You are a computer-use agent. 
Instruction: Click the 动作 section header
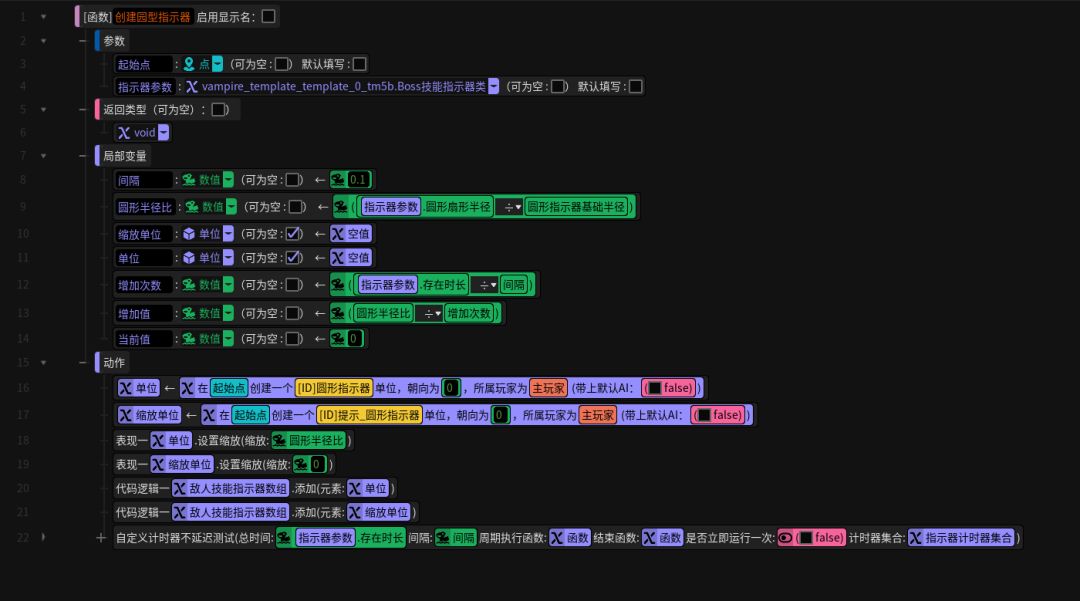pyautogui.click(x=114, y=363)
